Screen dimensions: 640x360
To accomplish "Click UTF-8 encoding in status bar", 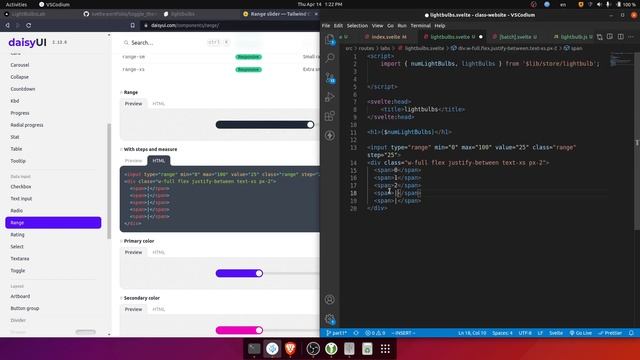I will tap(525, 333).
